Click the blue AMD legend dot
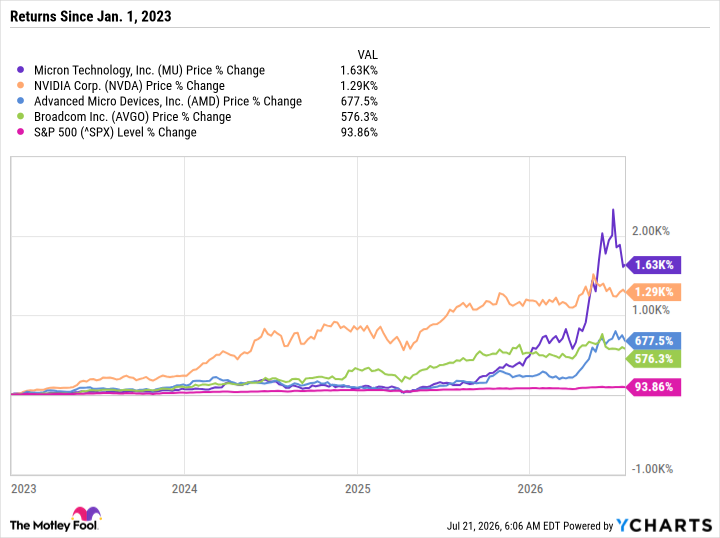The height and width of the screenshot is (538, 720). (x=20, y=101)
